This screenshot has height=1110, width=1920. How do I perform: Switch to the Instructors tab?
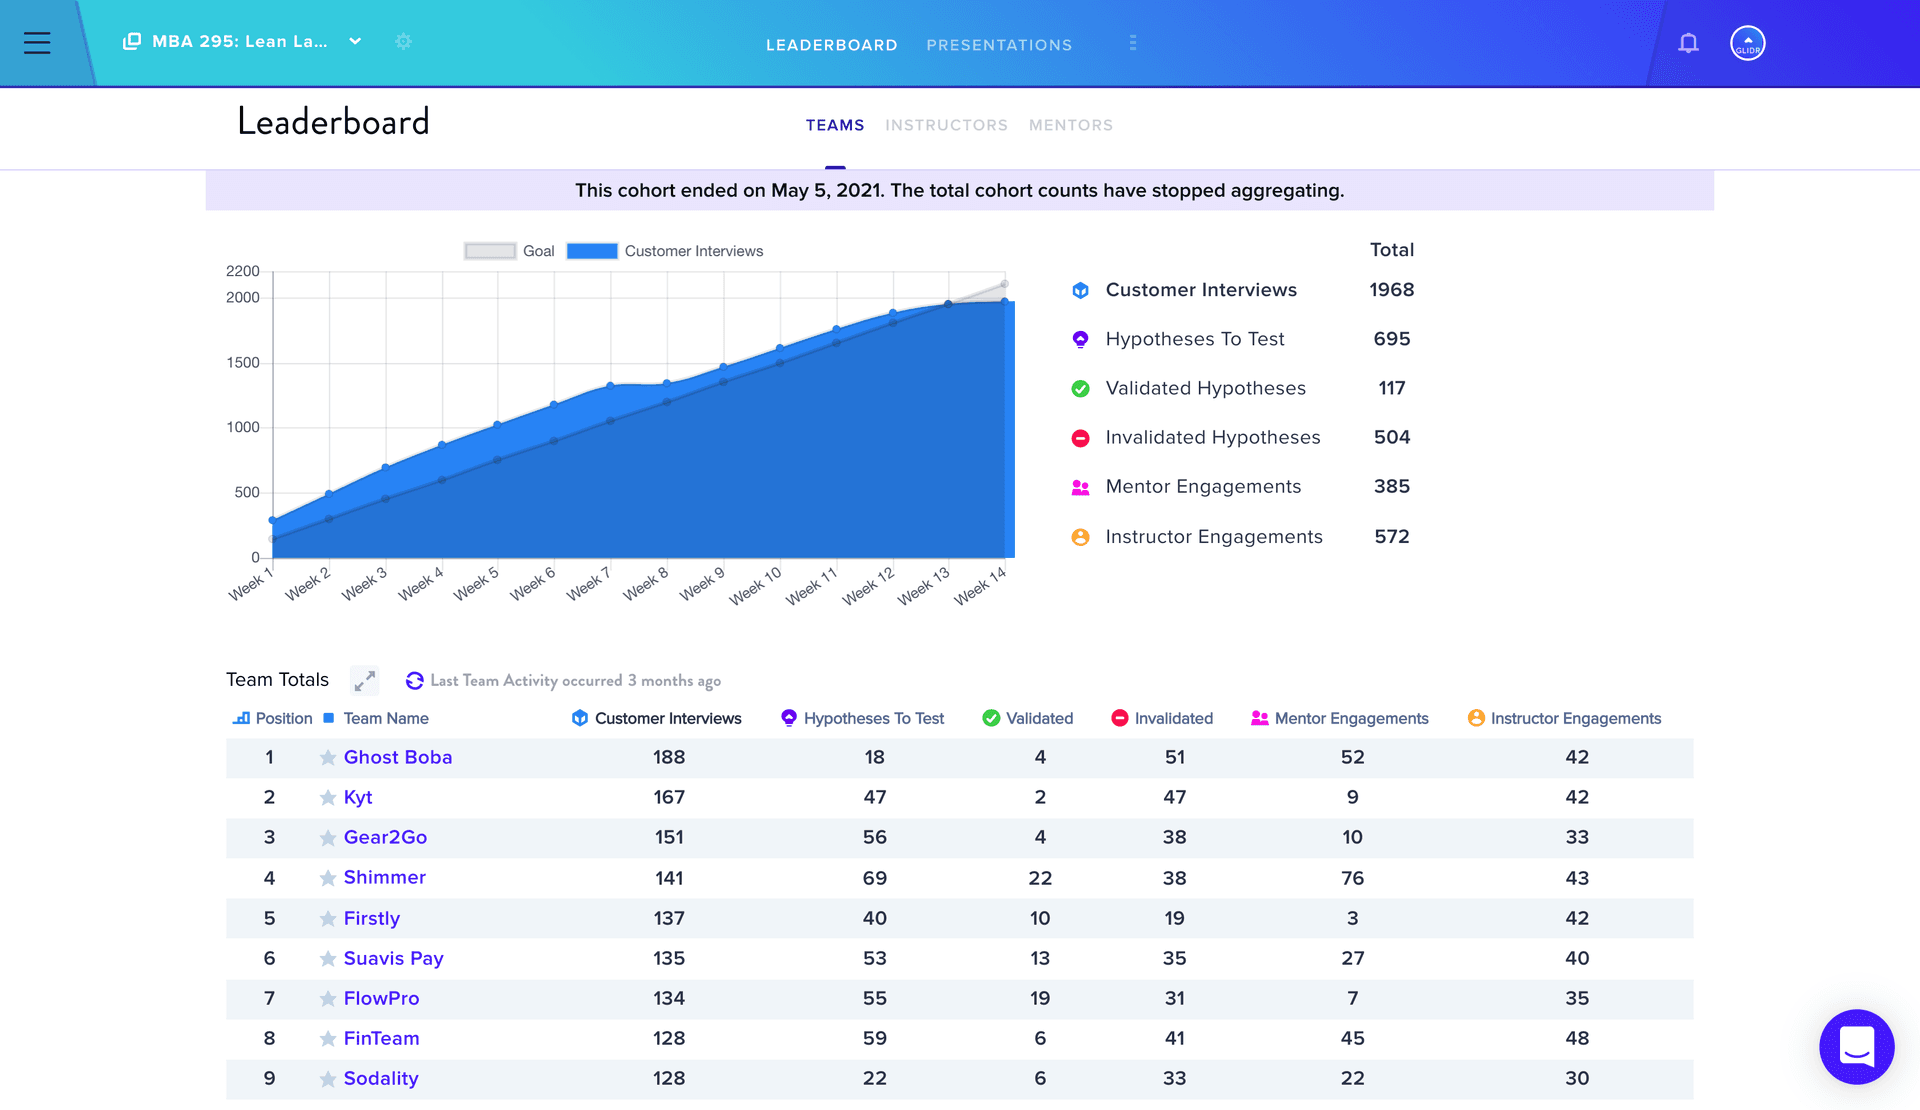[x=946, y=124]
